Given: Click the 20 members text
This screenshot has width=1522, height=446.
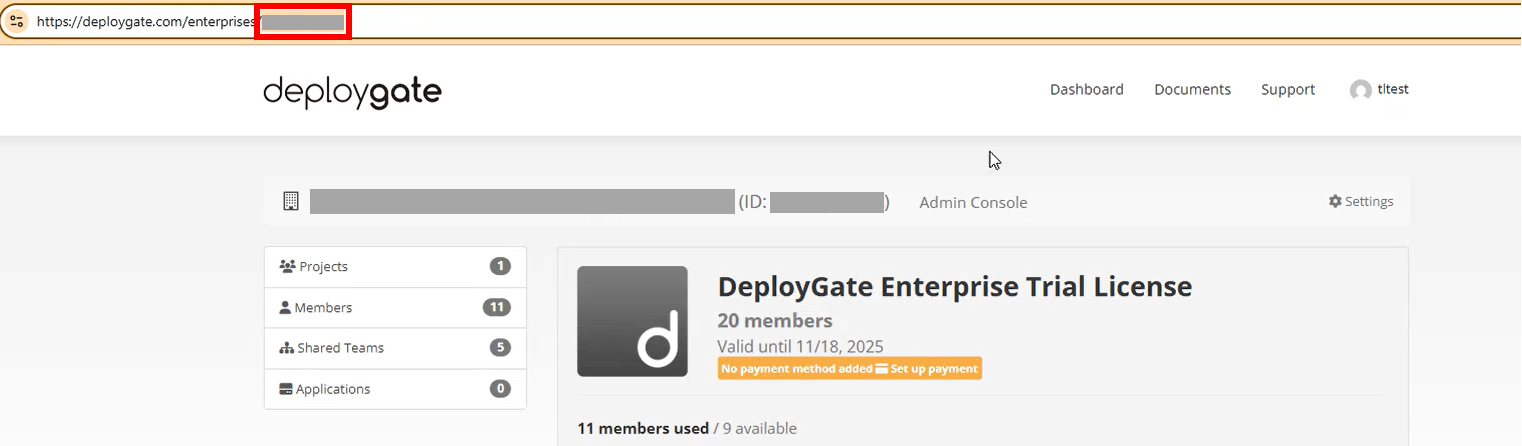Looking at the screenshot, I should tap(775, 321).
